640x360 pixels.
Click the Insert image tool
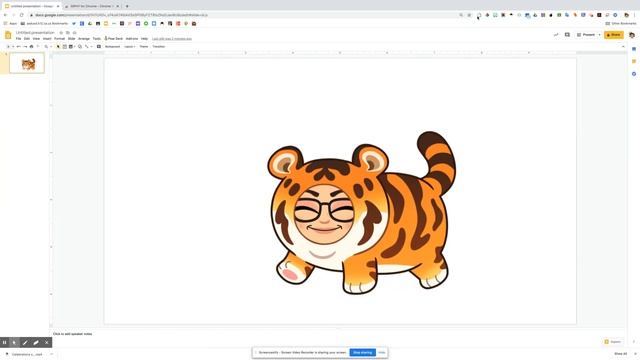click(x=71, y=47)
